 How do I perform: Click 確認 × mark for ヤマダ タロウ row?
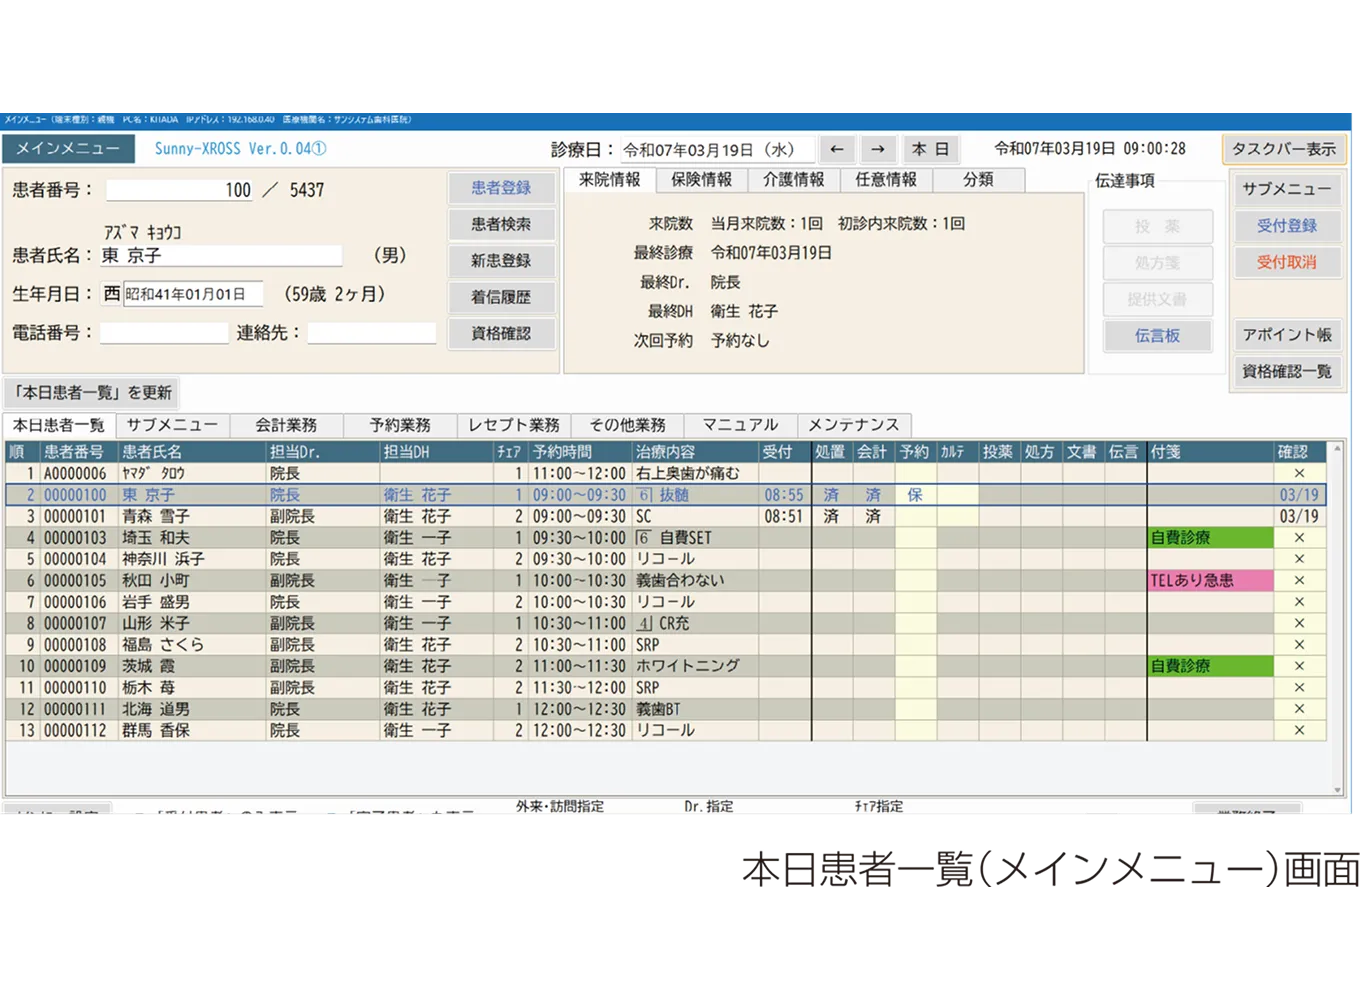tap(1299, 473)
